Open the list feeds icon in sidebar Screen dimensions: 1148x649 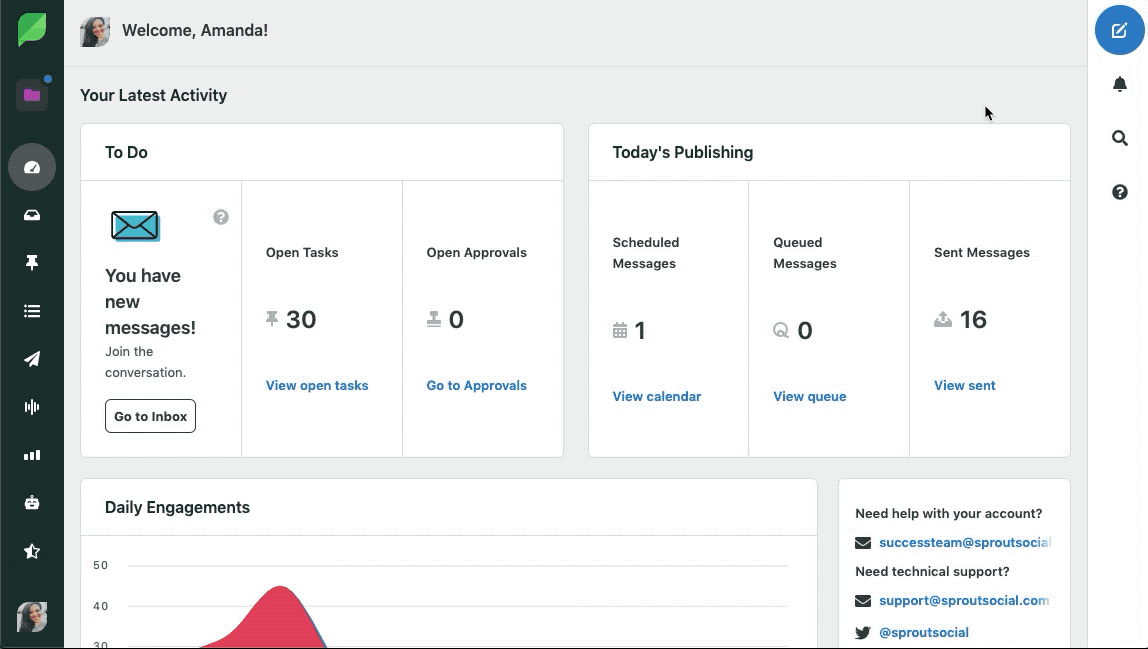coord(32,311)
